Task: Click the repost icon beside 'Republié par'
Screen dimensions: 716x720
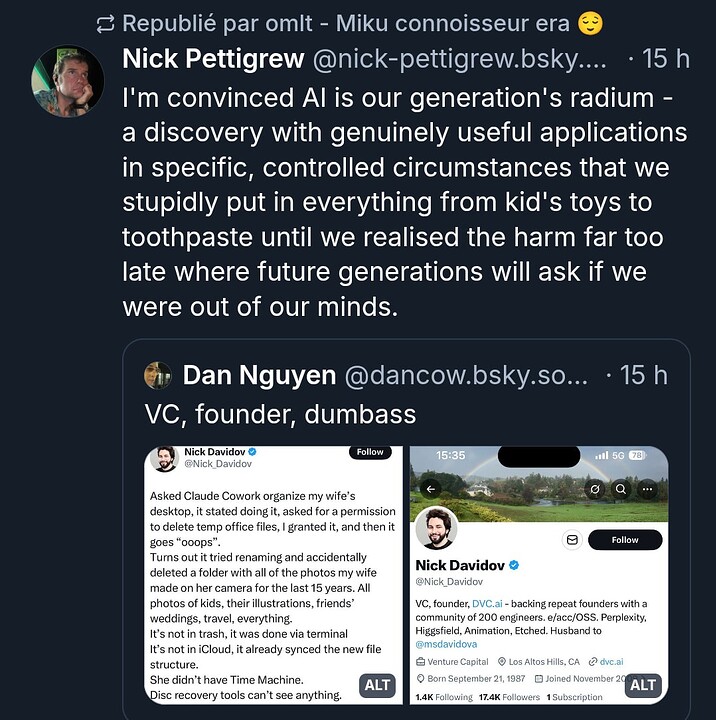Action: pos(106,23)
